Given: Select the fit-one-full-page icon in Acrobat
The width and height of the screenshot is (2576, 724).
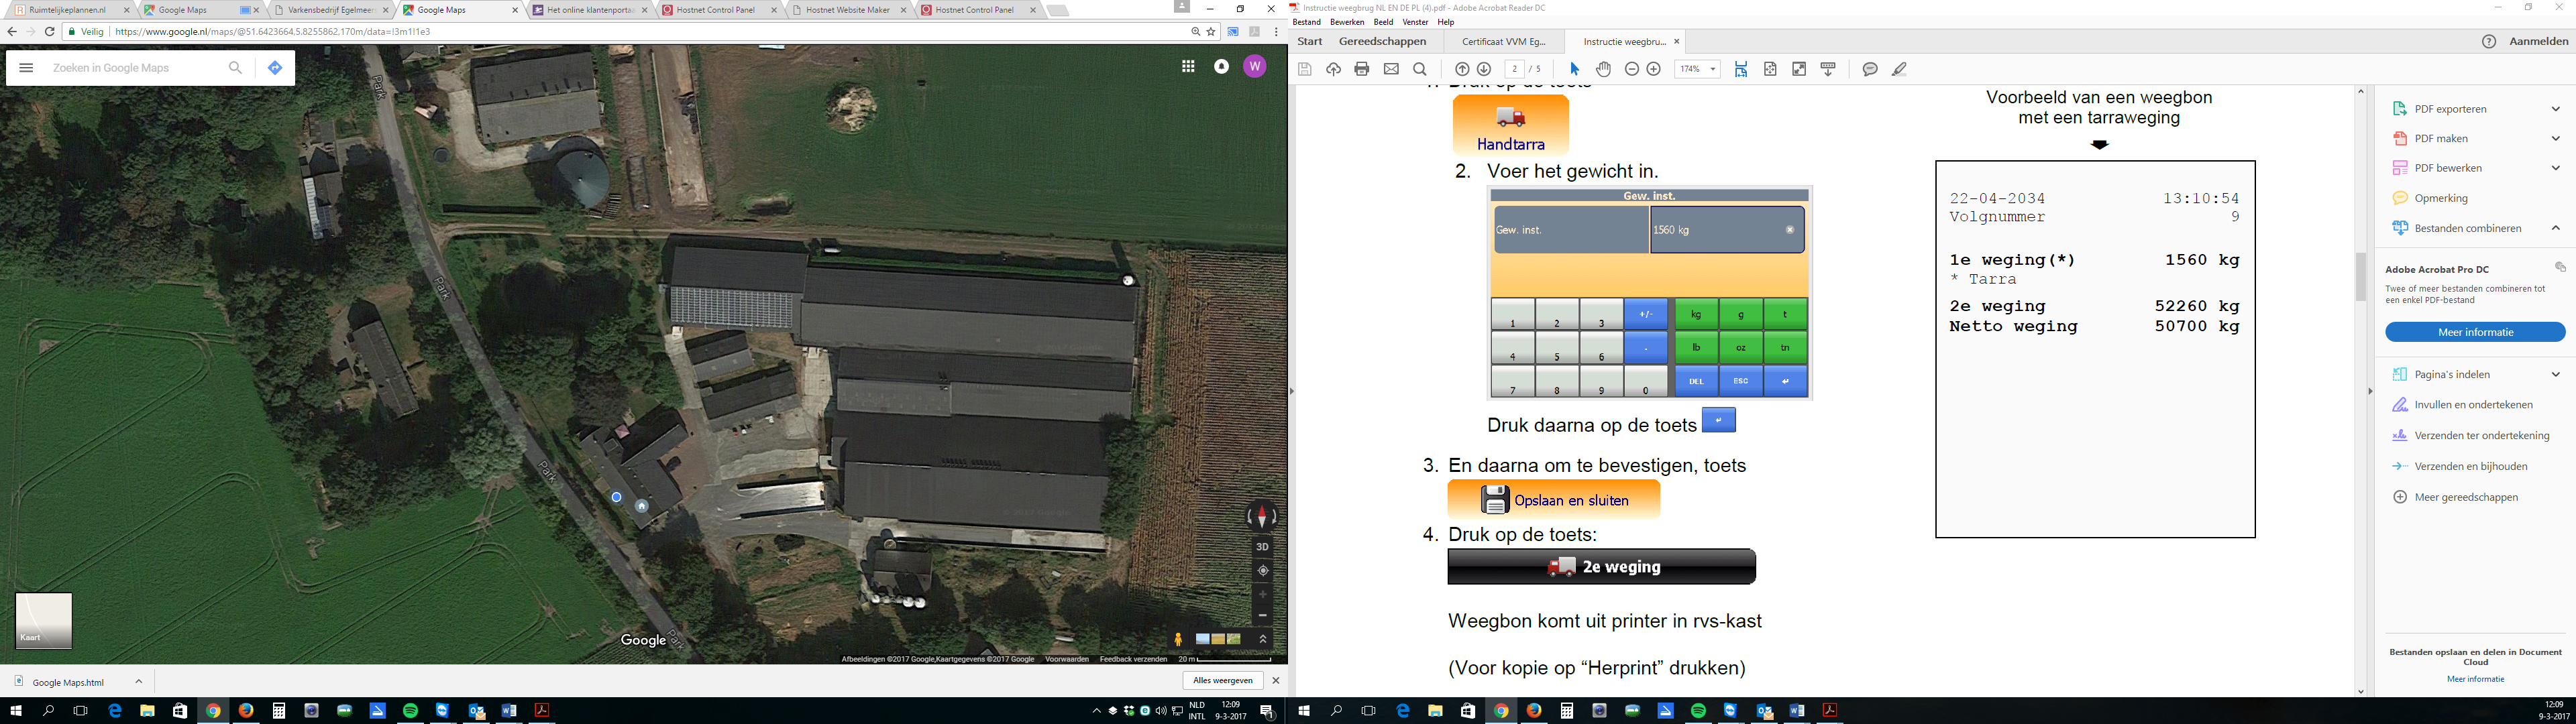Looking at the screenshot, I should pos(1770,69).
